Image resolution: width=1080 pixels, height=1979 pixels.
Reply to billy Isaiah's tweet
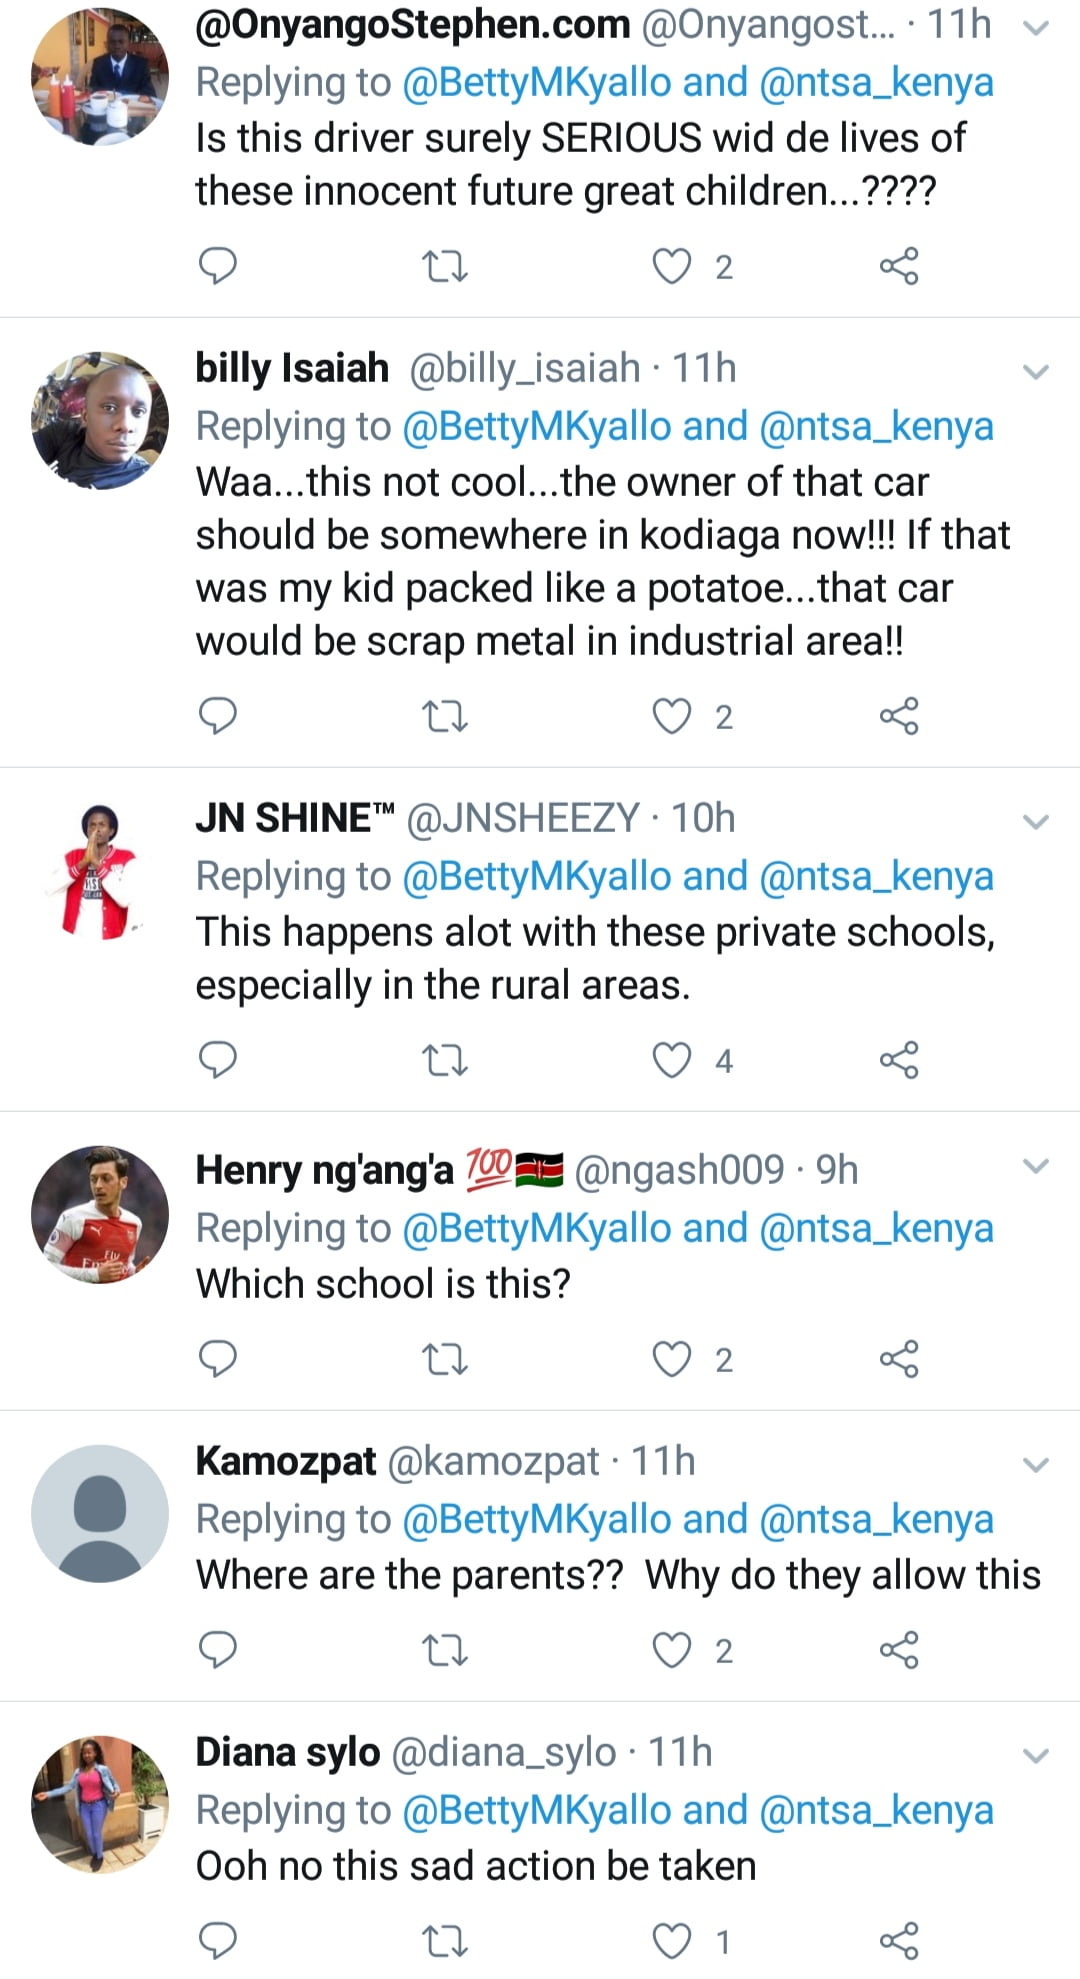coord(218,716)
